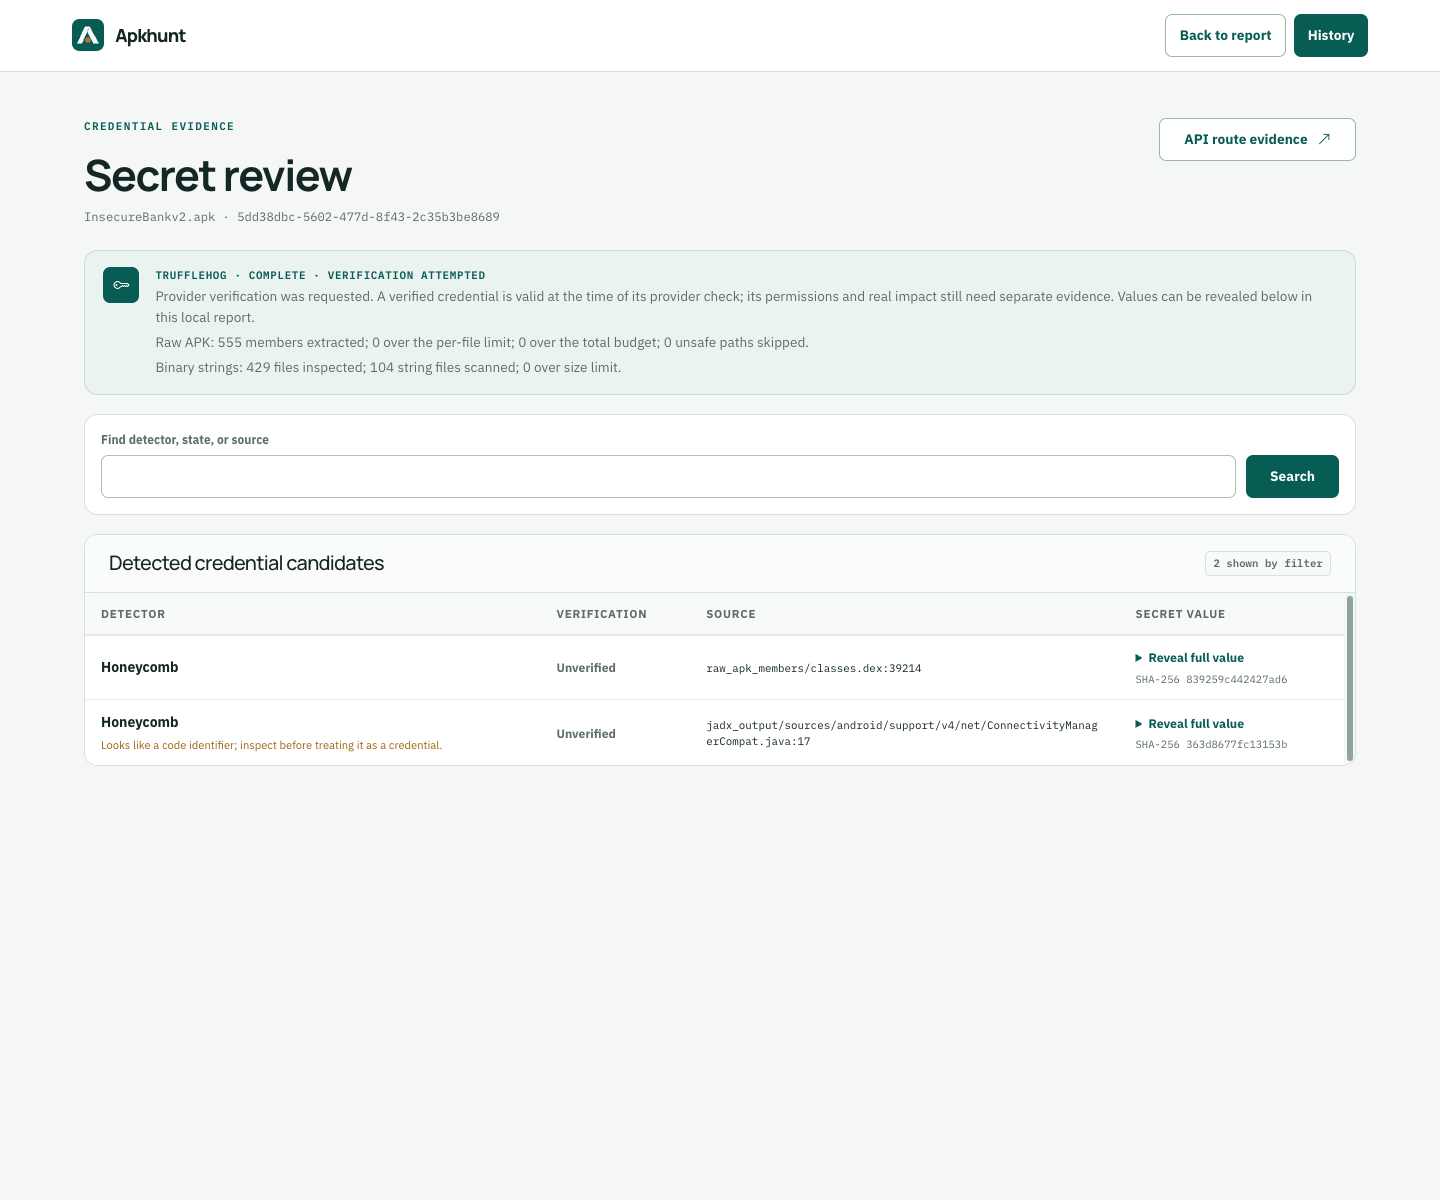The height and width of the screenshot is (1200, 1440).
Task: Click the Detected credential candidates heading
Action: click(246, 563)
